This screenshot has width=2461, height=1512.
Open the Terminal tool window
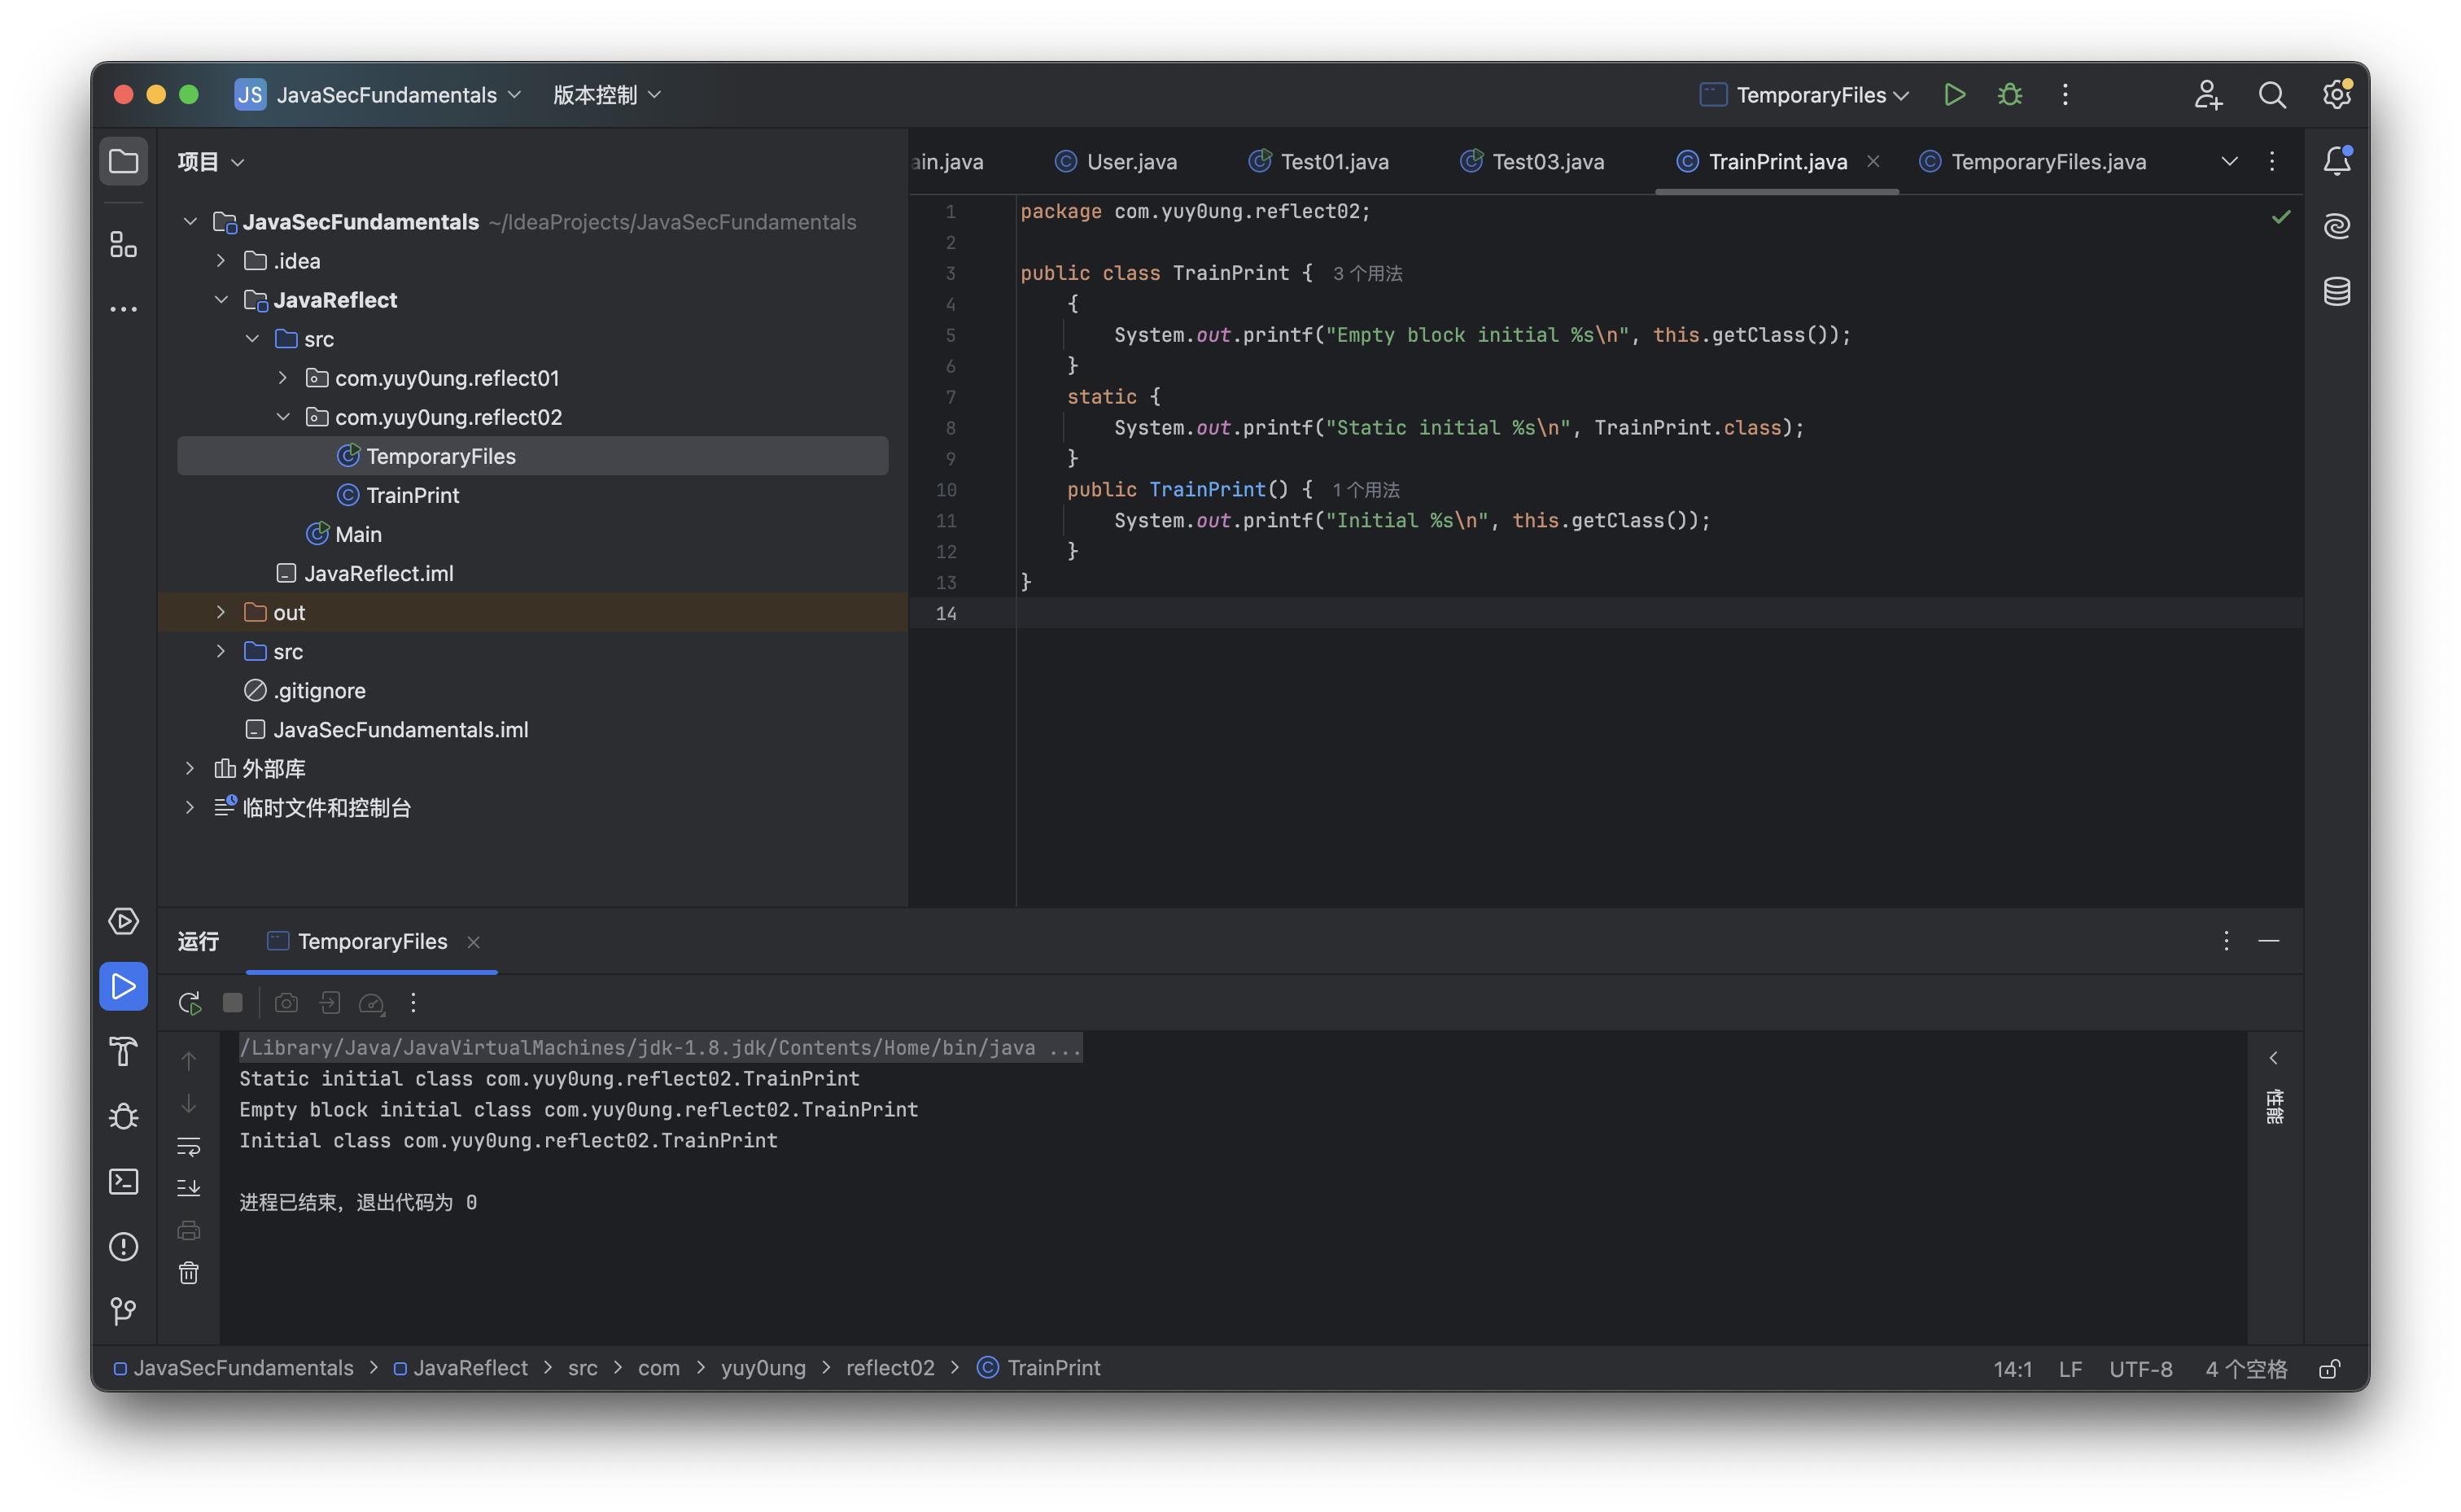coord(123,1182)
